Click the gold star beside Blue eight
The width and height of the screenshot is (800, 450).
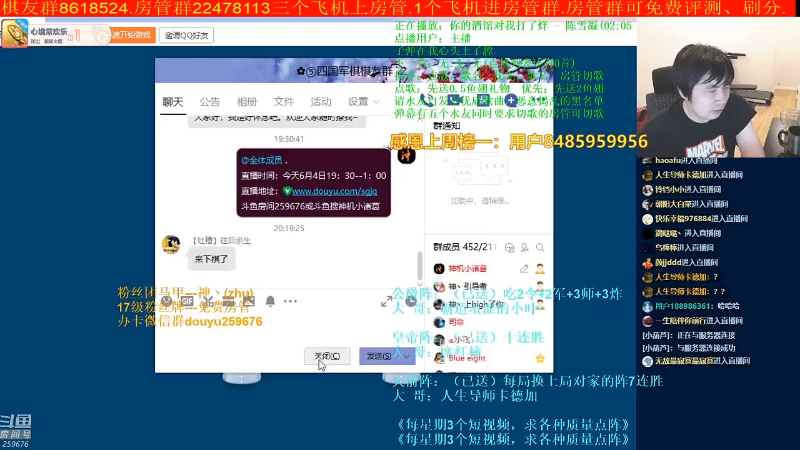click(540, 358)
